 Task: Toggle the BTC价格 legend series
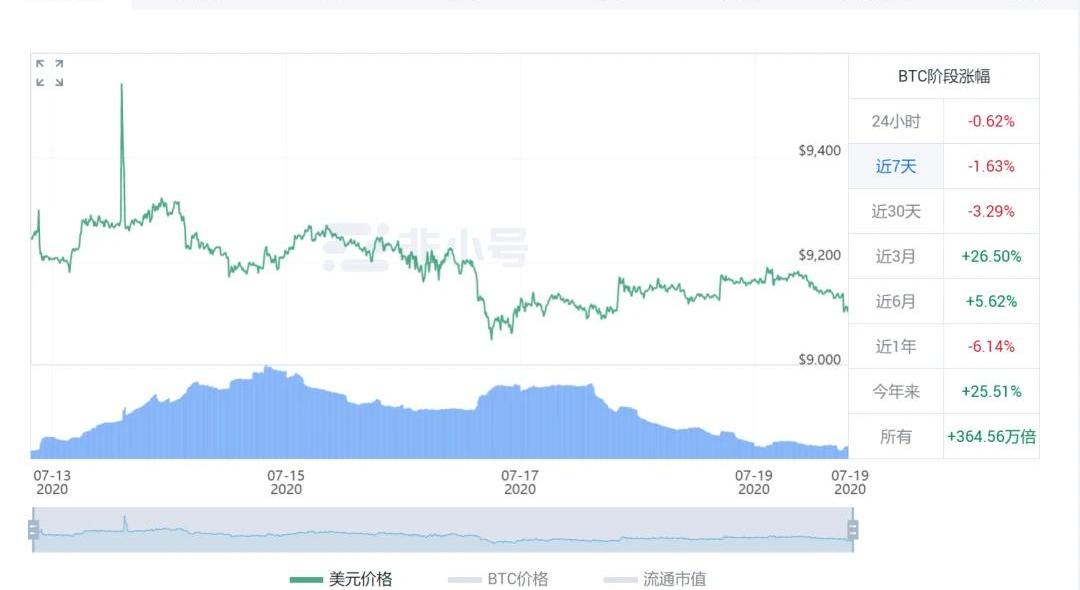coord(517,579)
